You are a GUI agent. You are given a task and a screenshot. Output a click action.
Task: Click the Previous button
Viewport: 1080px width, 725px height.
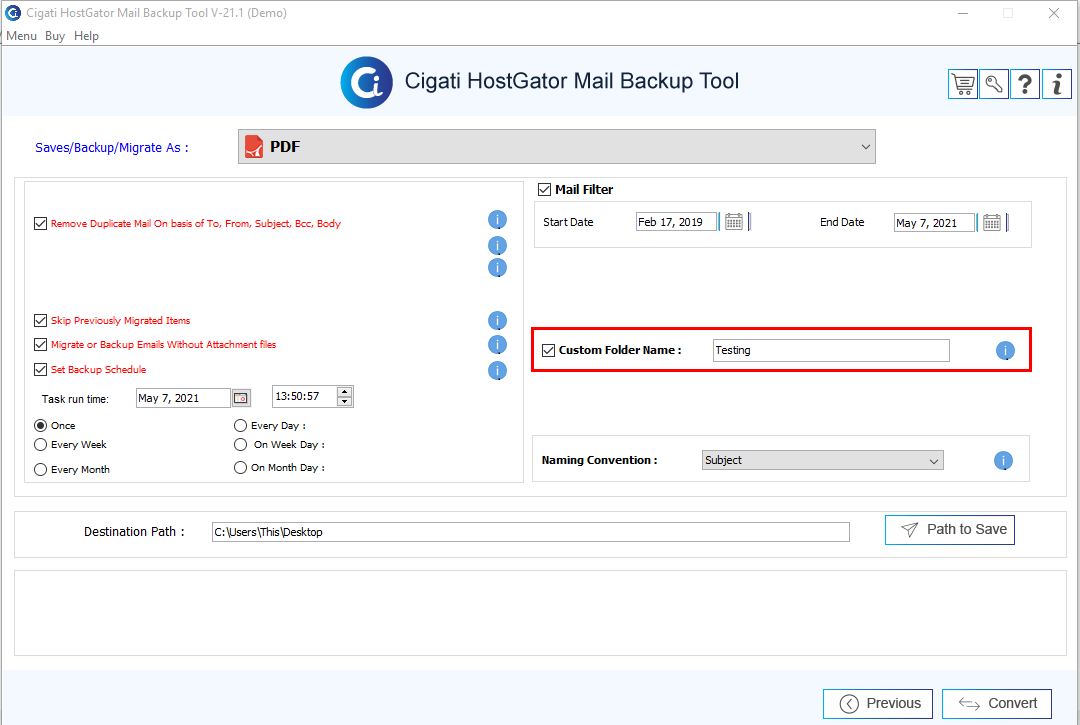(x=878, y=704)
